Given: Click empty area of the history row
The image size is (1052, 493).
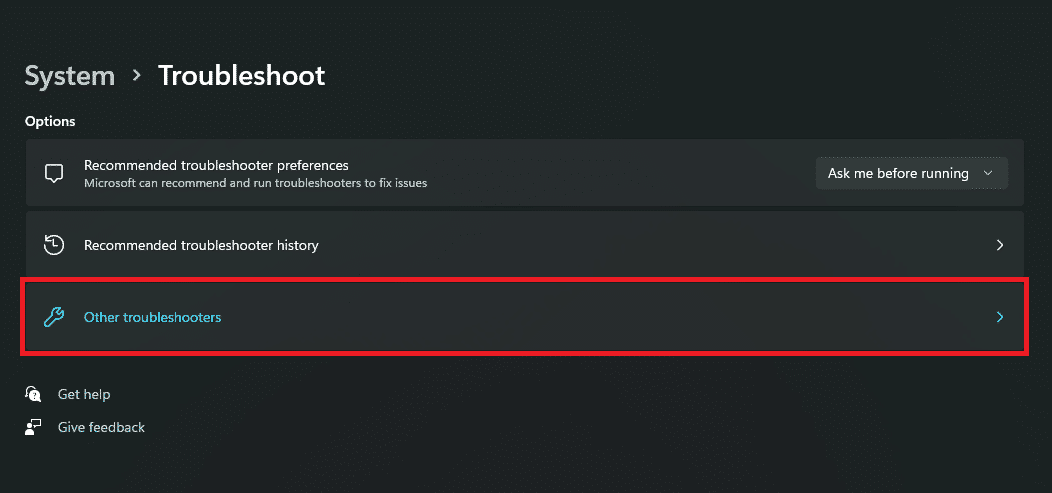Looking at the screenshot, I should (650, 245).
